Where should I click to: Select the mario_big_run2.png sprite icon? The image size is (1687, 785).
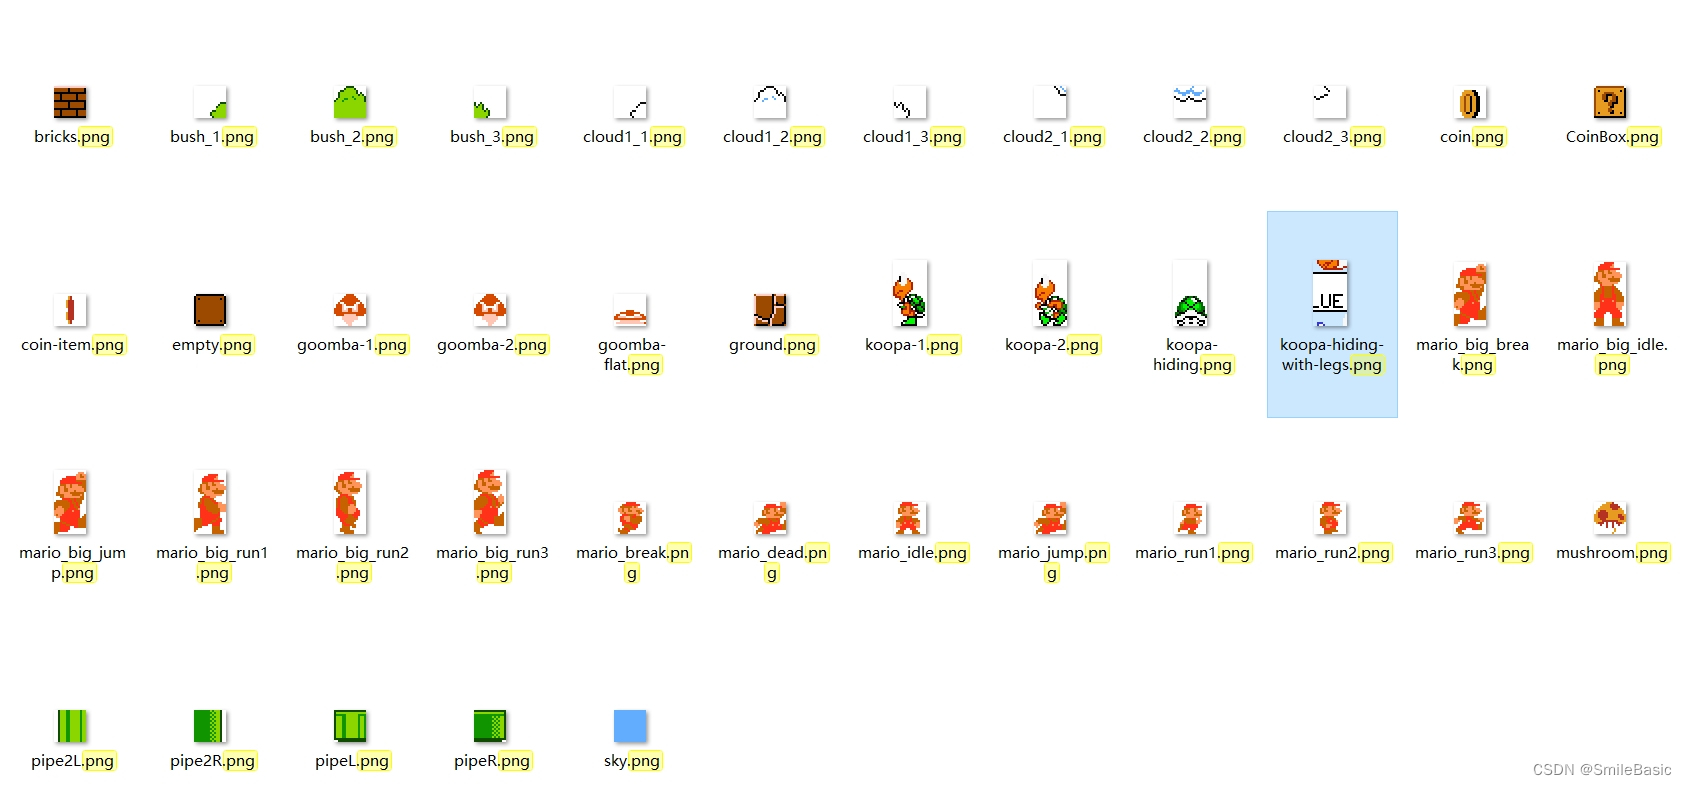click(x=350, y=502)
